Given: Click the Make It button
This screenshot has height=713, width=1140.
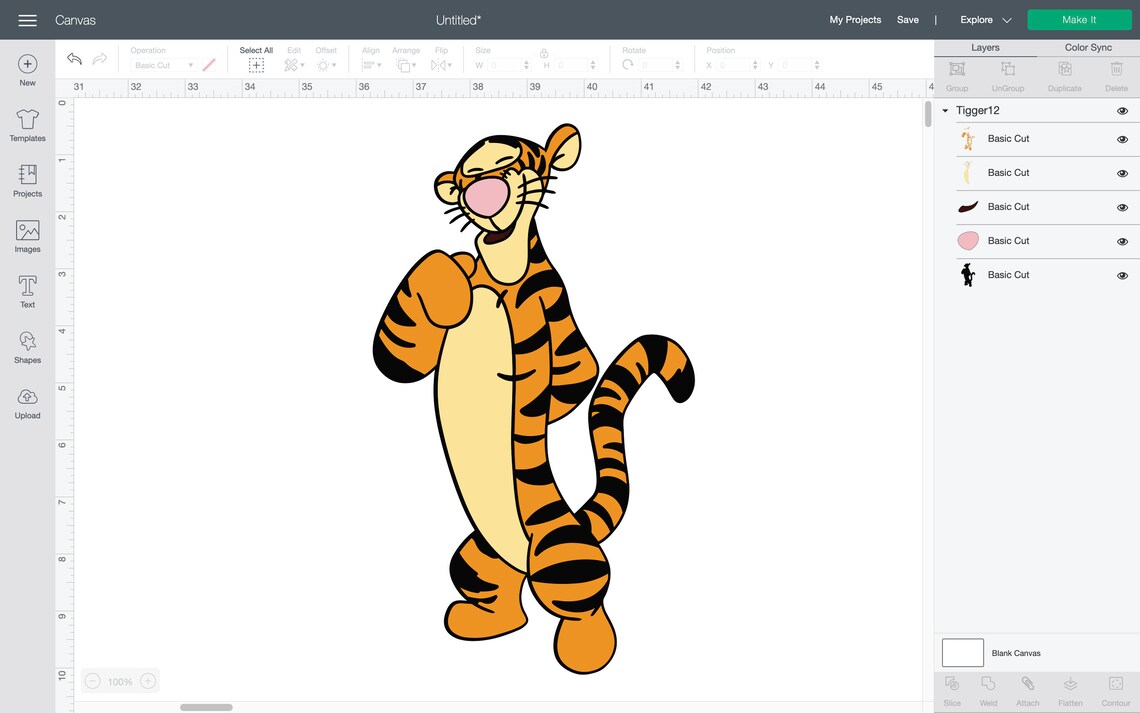Looking at the screenshot, I should 1079,19.
